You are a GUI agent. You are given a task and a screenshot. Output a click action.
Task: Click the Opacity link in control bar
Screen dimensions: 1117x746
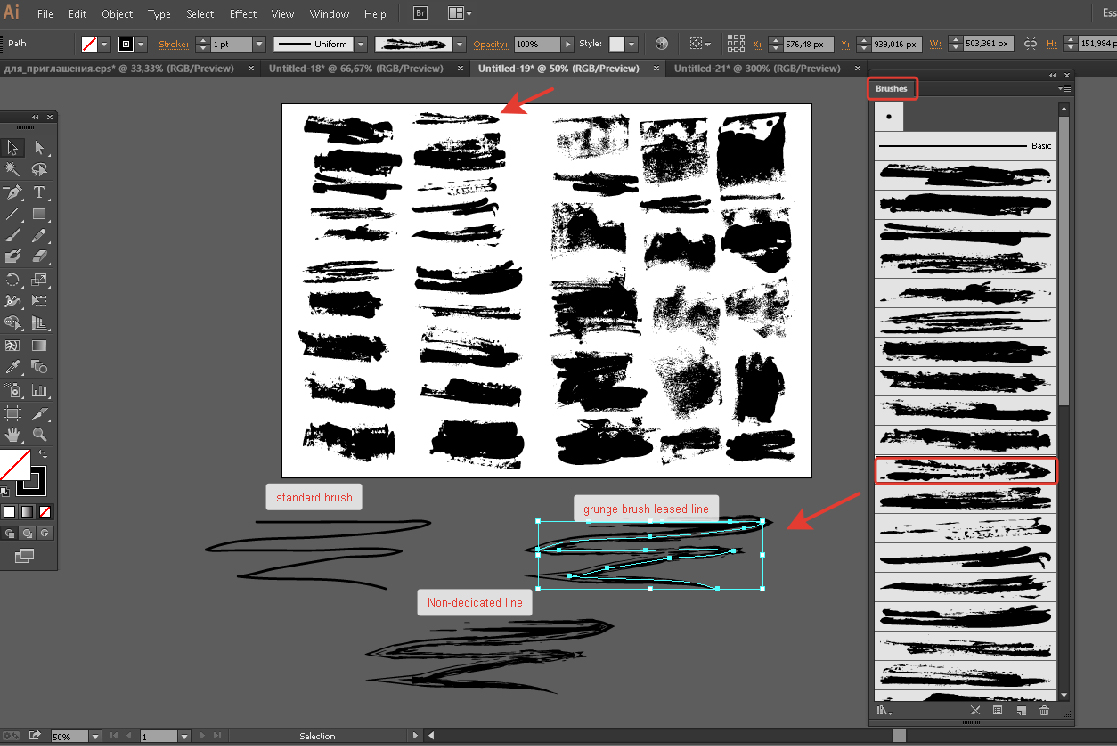[x=491, y=44]
